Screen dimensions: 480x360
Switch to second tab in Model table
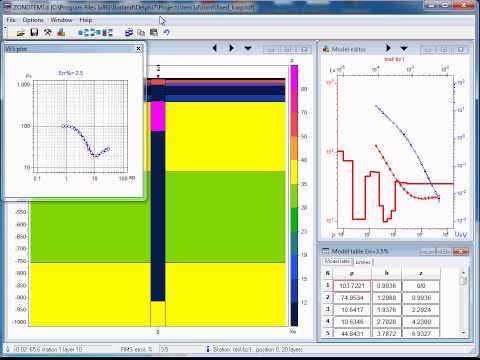[x=363, y=262]
